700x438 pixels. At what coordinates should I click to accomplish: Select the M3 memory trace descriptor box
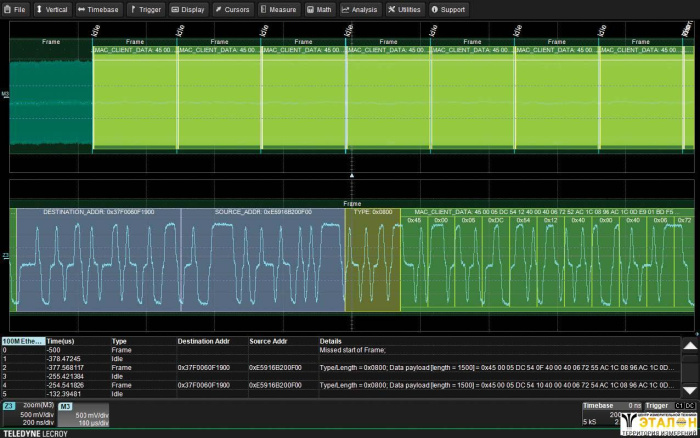(84, 414)
